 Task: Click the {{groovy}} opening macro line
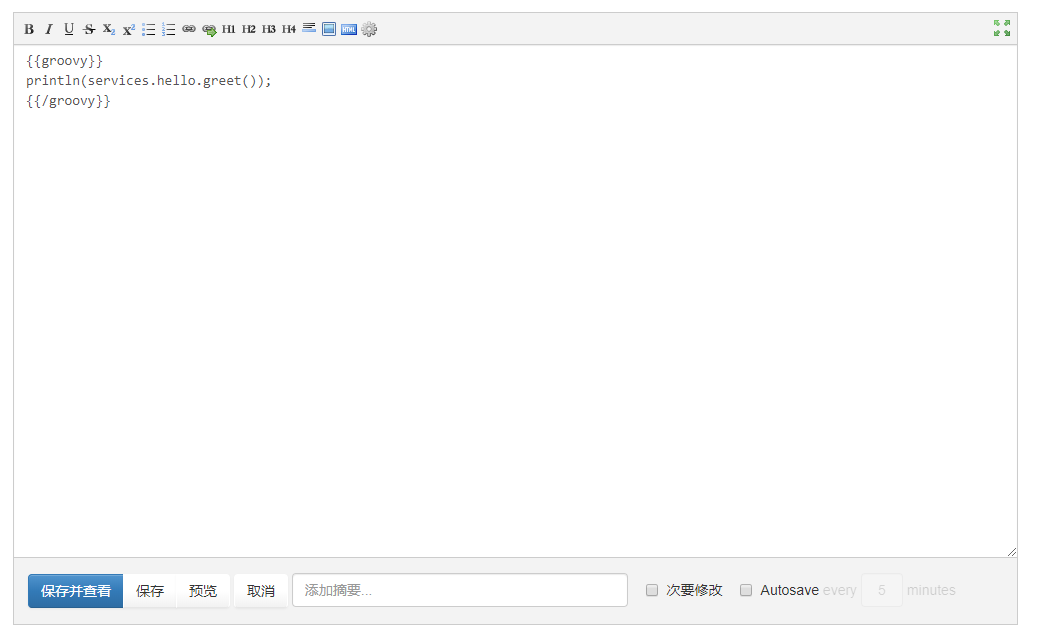pos(65,61)
